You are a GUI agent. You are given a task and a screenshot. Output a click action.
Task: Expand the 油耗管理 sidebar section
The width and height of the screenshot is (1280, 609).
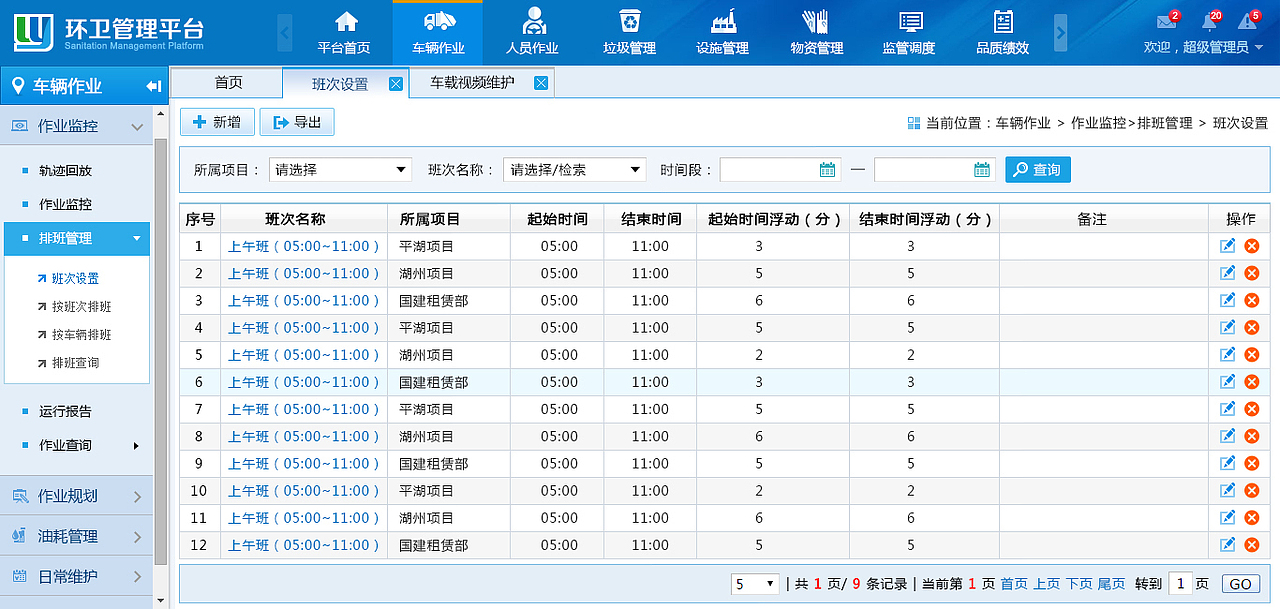[76, 536]
